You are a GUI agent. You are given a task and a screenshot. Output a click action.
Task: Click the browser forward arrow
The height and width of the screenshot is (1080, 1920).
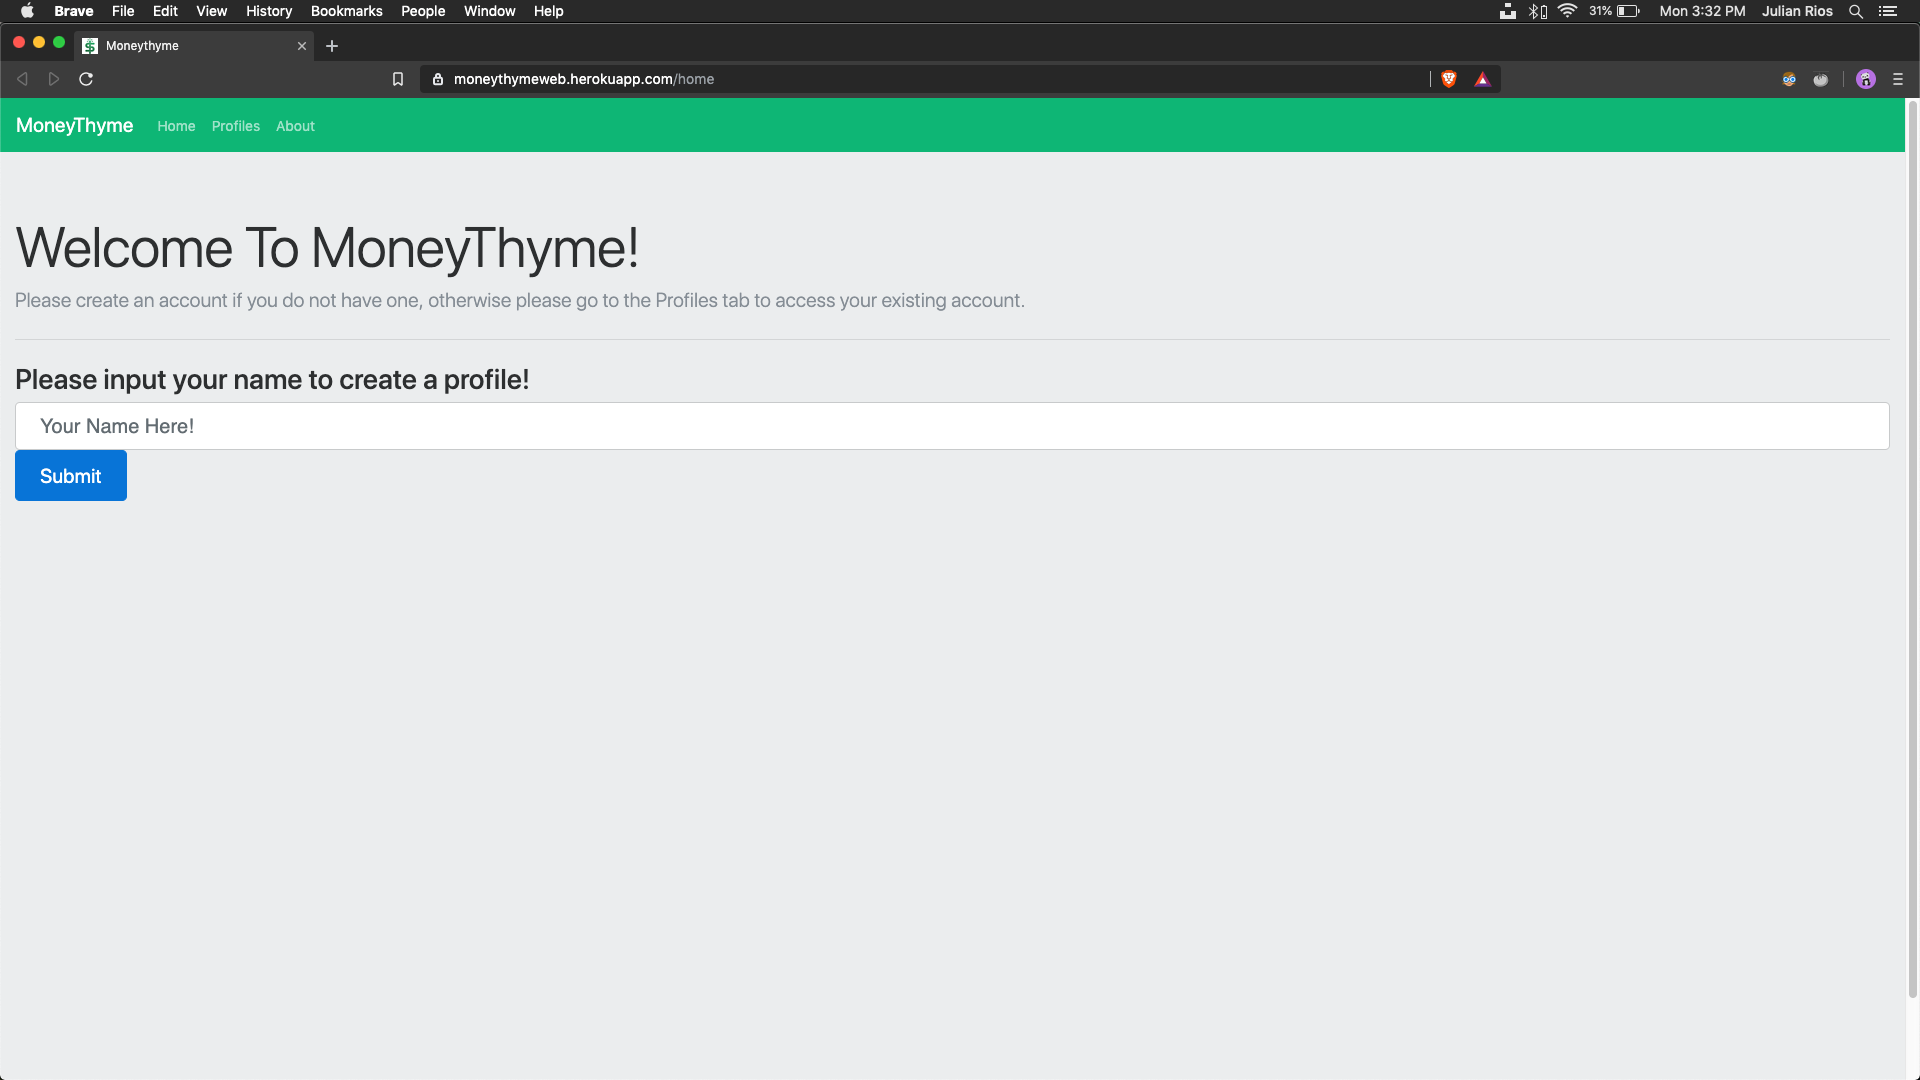54,79
